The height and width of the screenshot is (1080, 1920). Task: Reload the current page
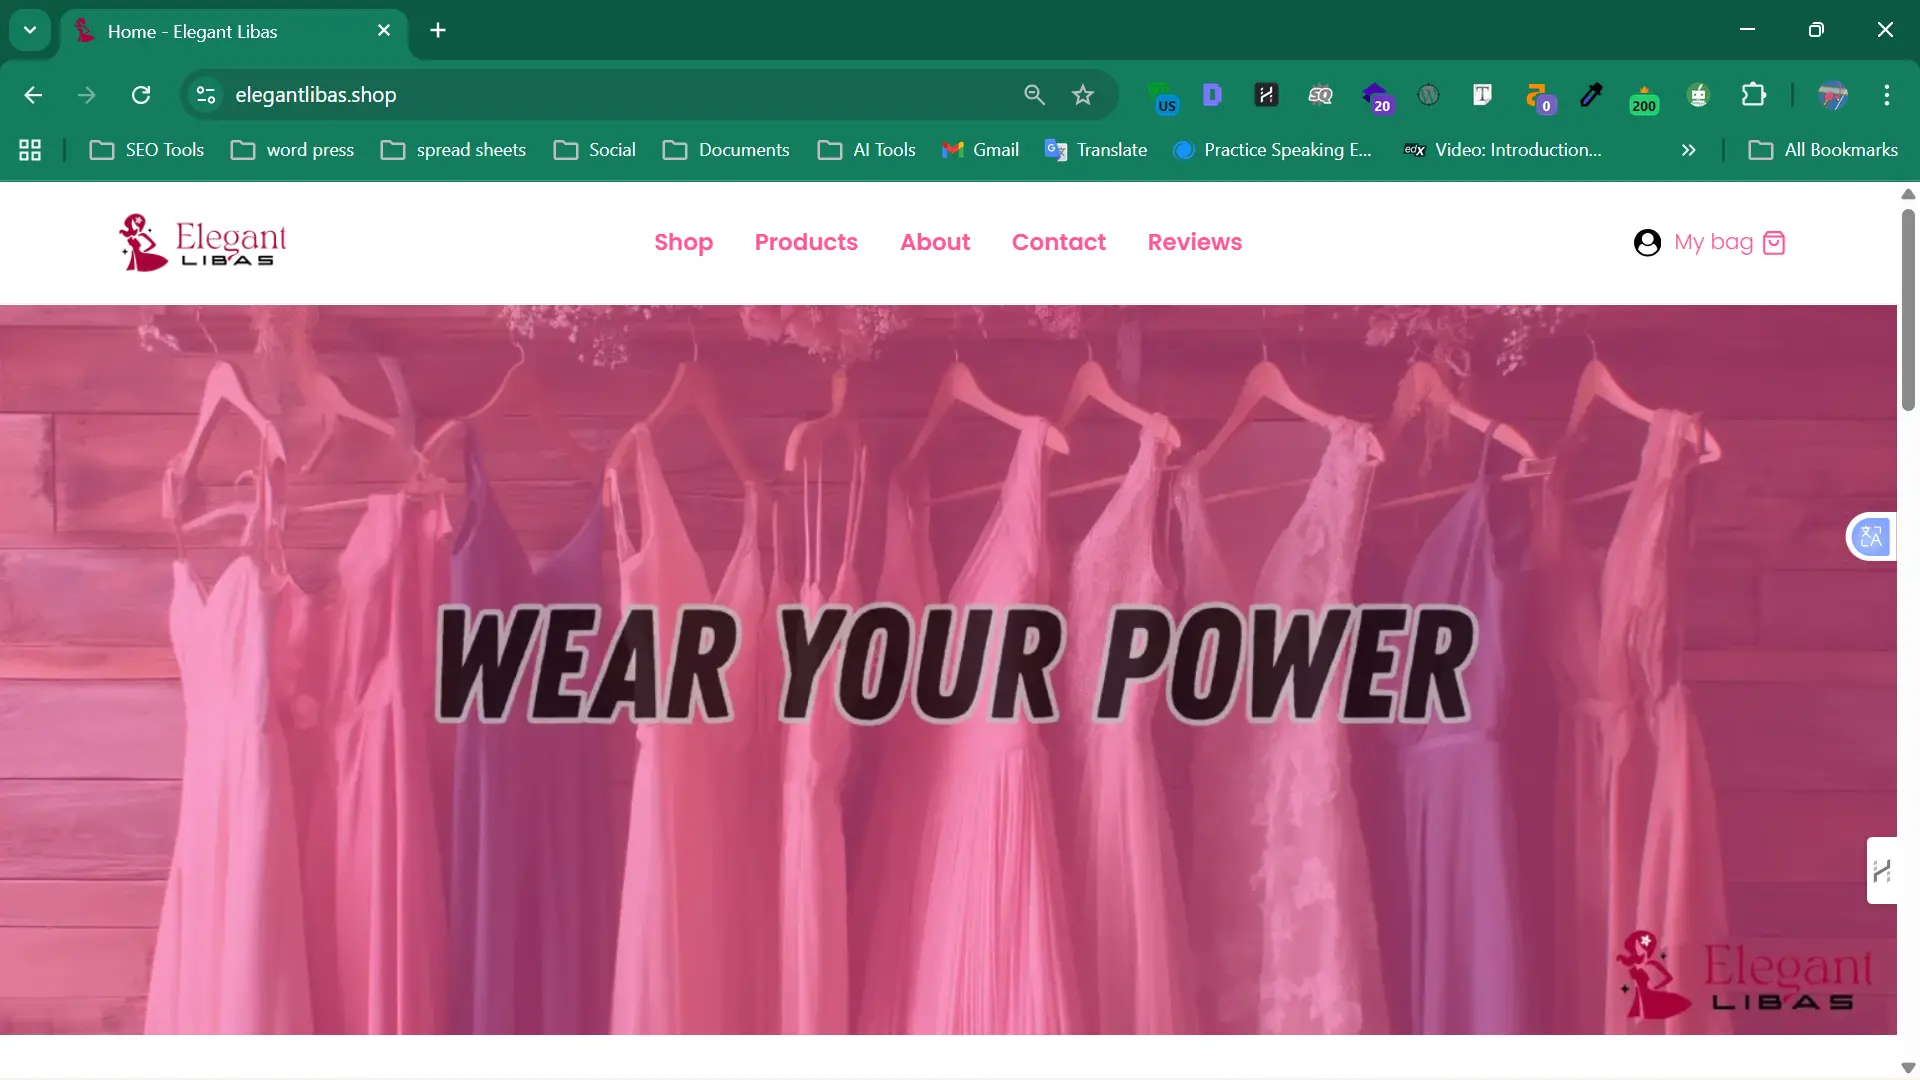pos(141,95)
